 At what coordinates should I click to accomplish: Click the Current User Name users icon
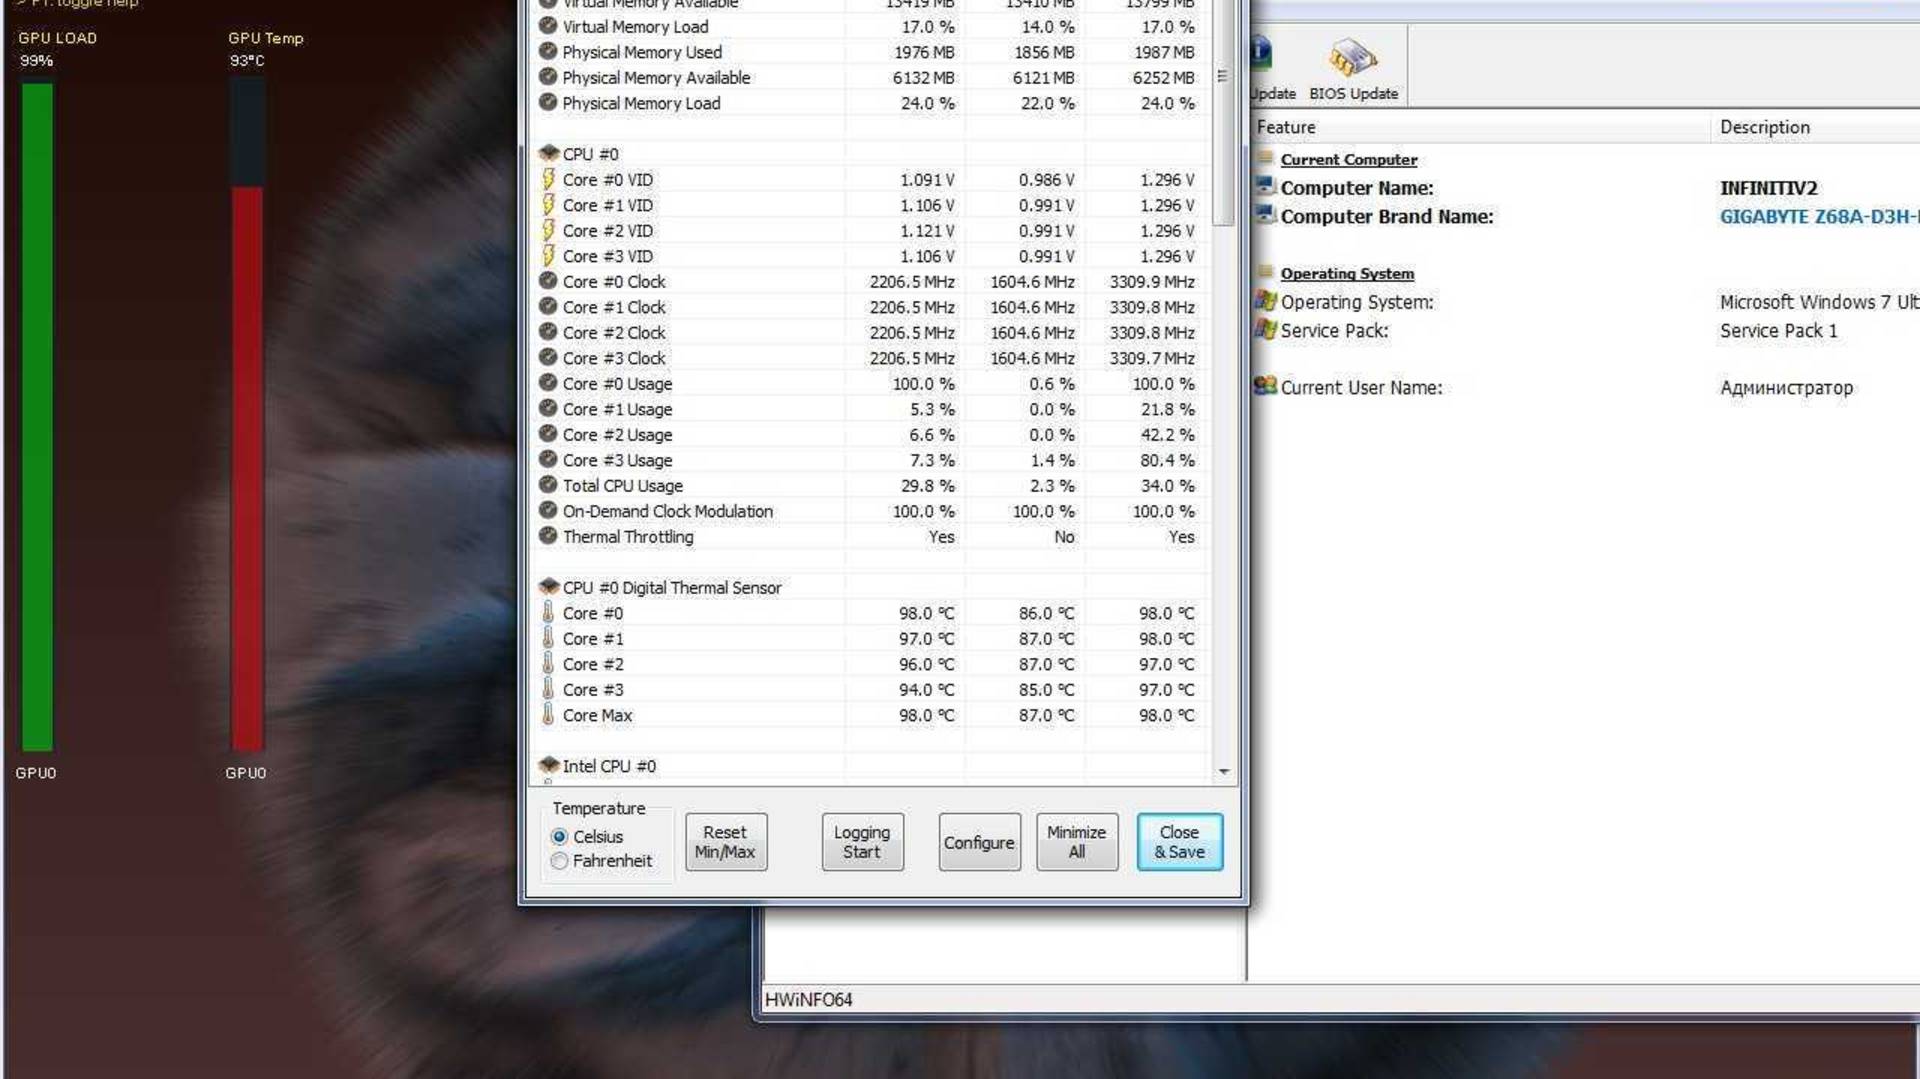(x=1266, y=386)
